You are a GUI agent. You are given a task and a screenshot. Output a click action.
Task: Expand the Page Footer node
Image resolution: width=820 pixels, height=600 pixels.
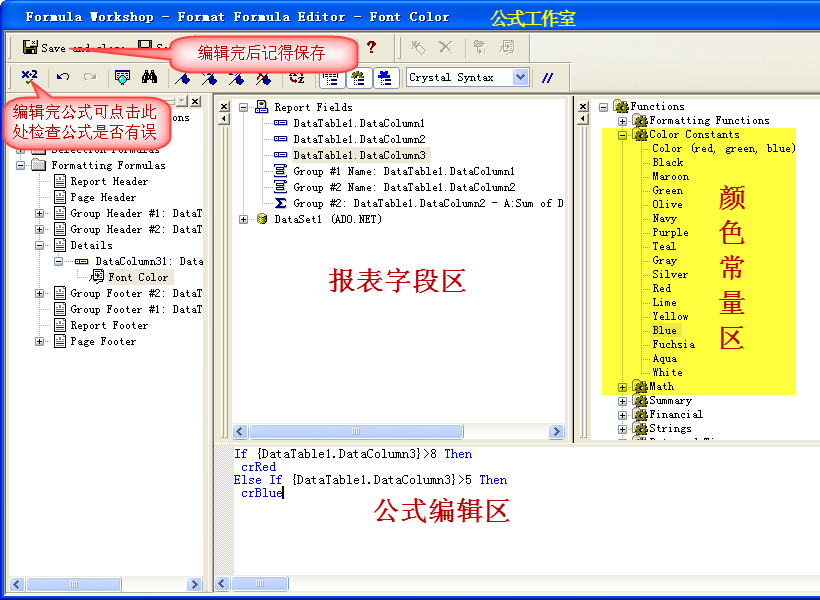(x=39, y=342)
